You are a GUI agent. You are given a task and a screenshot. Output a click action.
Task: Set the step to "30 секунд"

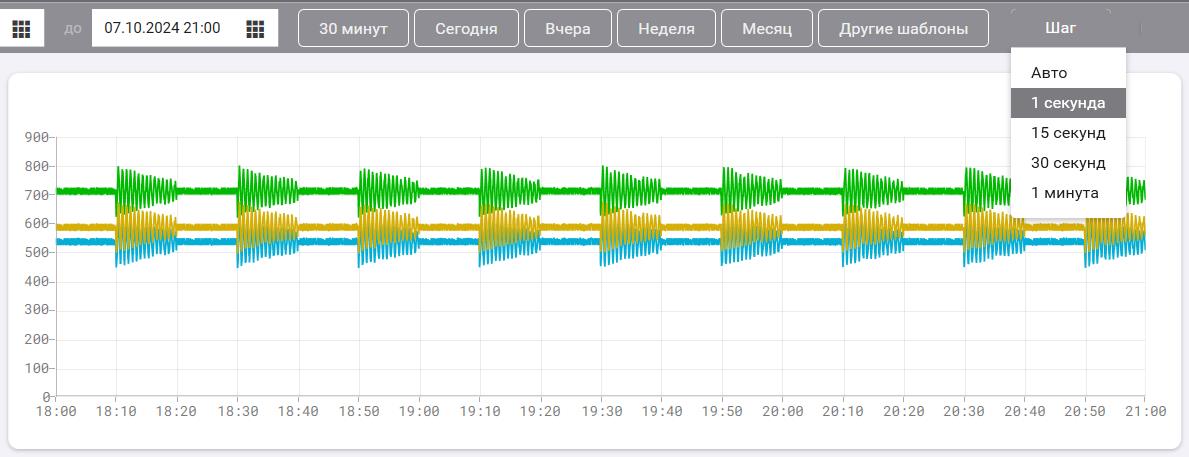1067,163
